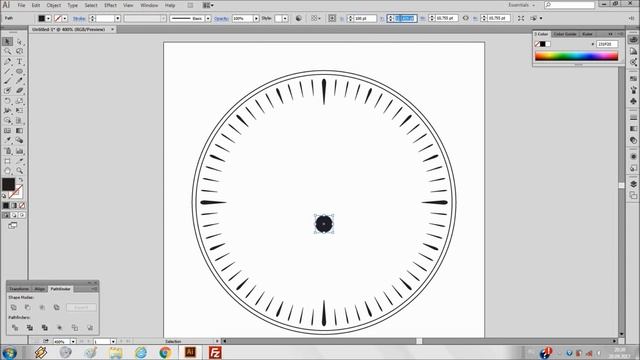Select the Type tool

tap(19, 61)
